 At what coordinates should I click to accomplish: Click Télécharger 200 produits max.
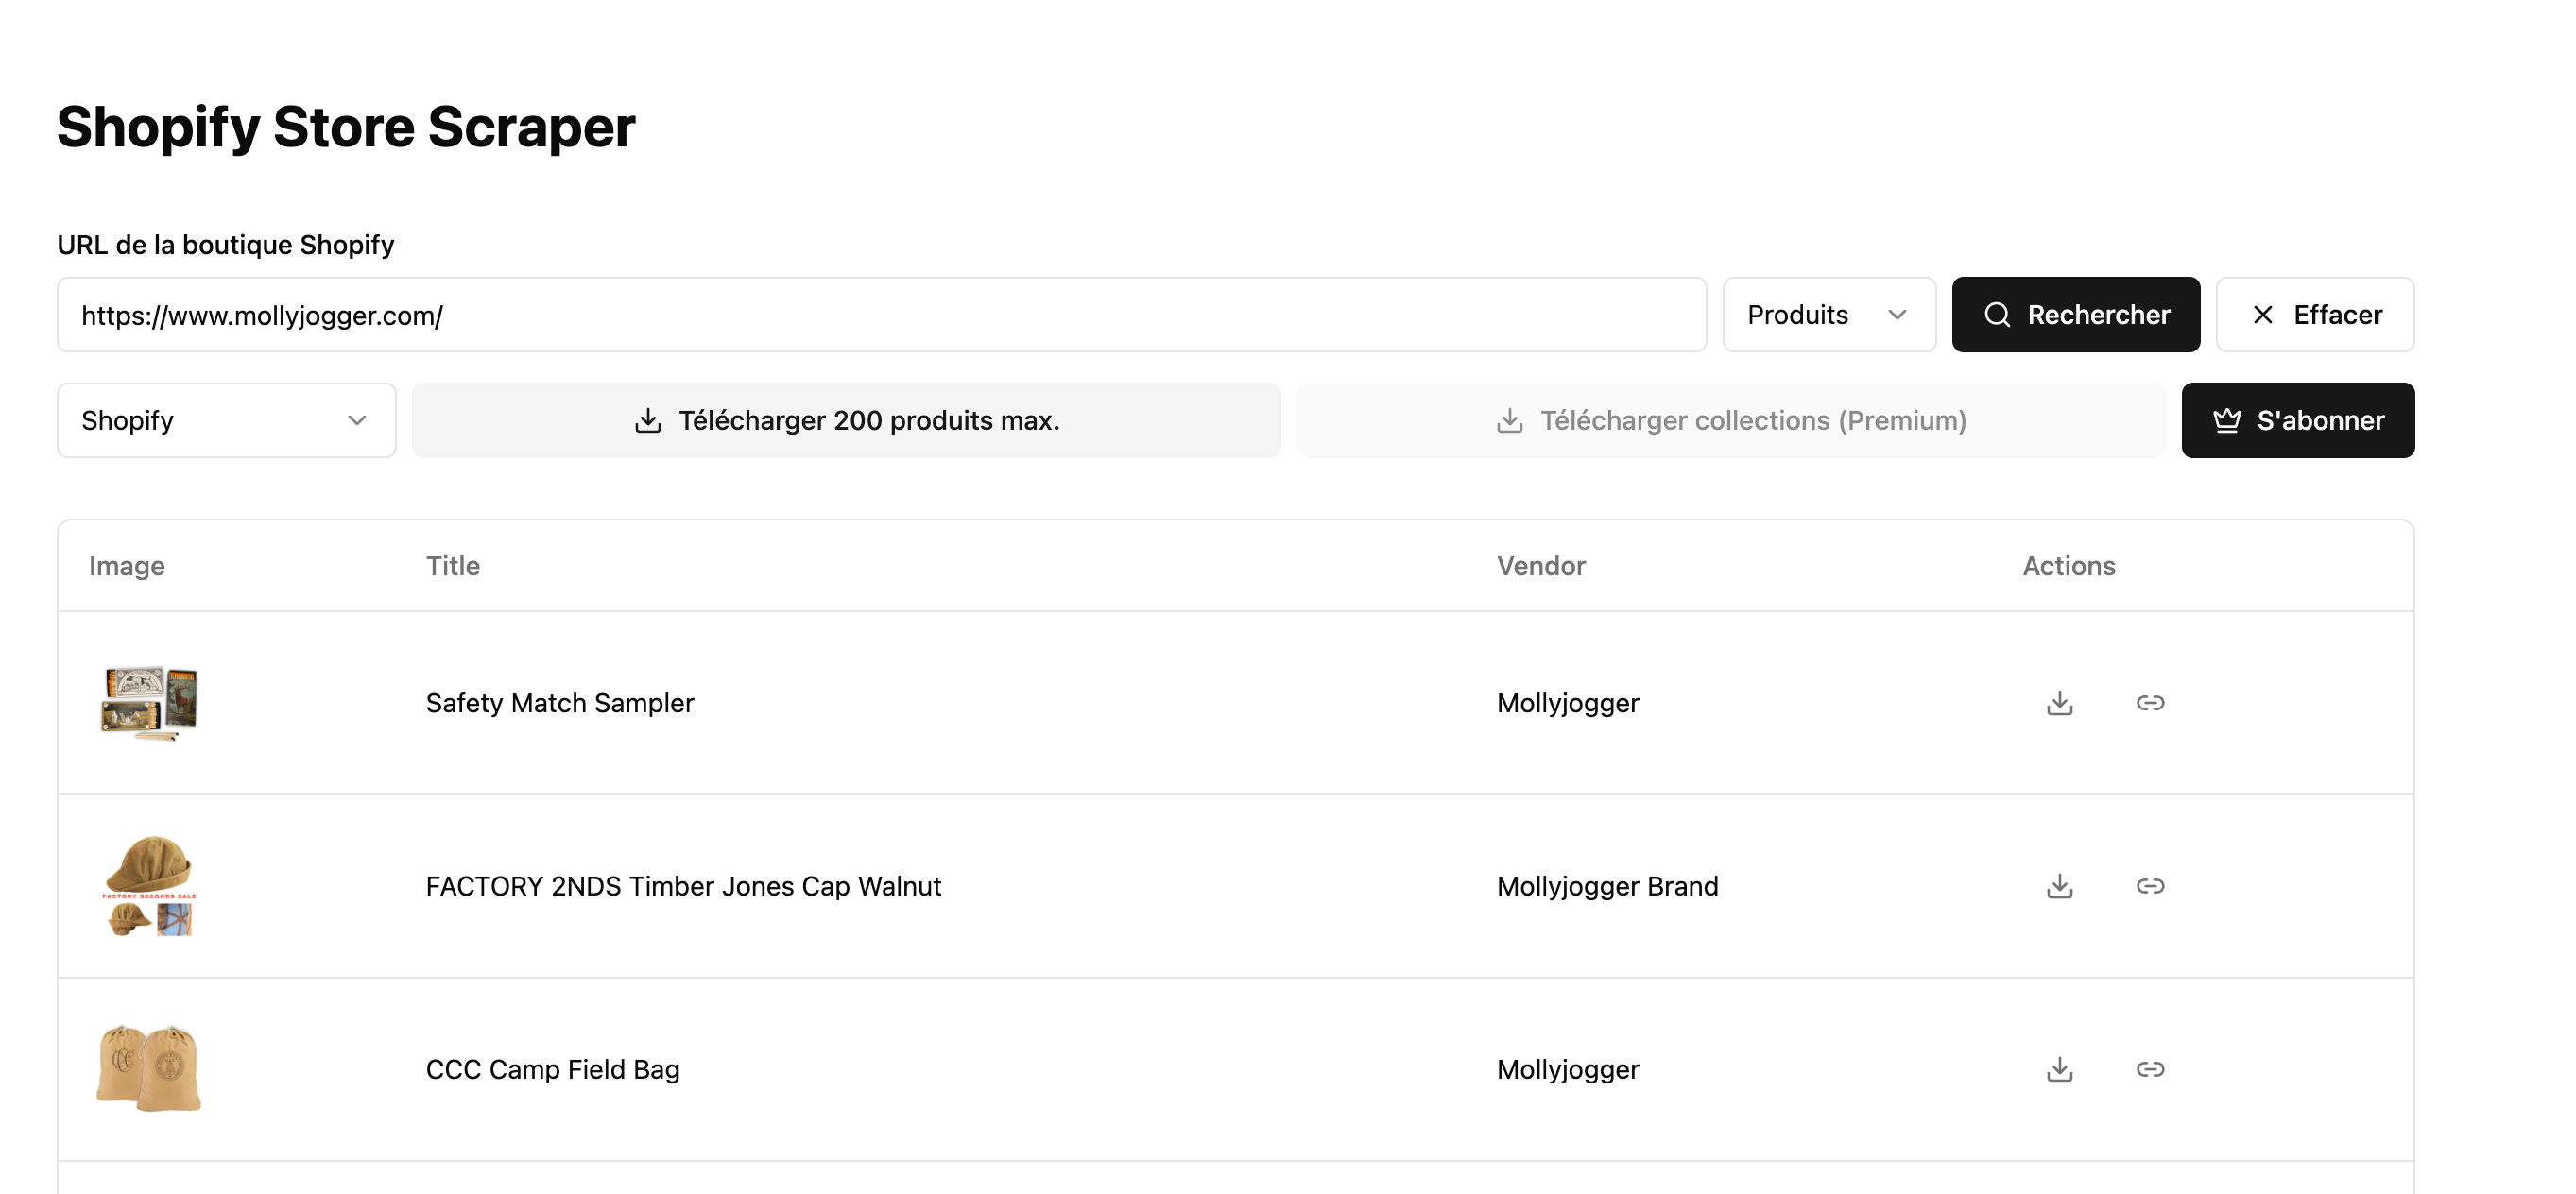pos(846,420)
